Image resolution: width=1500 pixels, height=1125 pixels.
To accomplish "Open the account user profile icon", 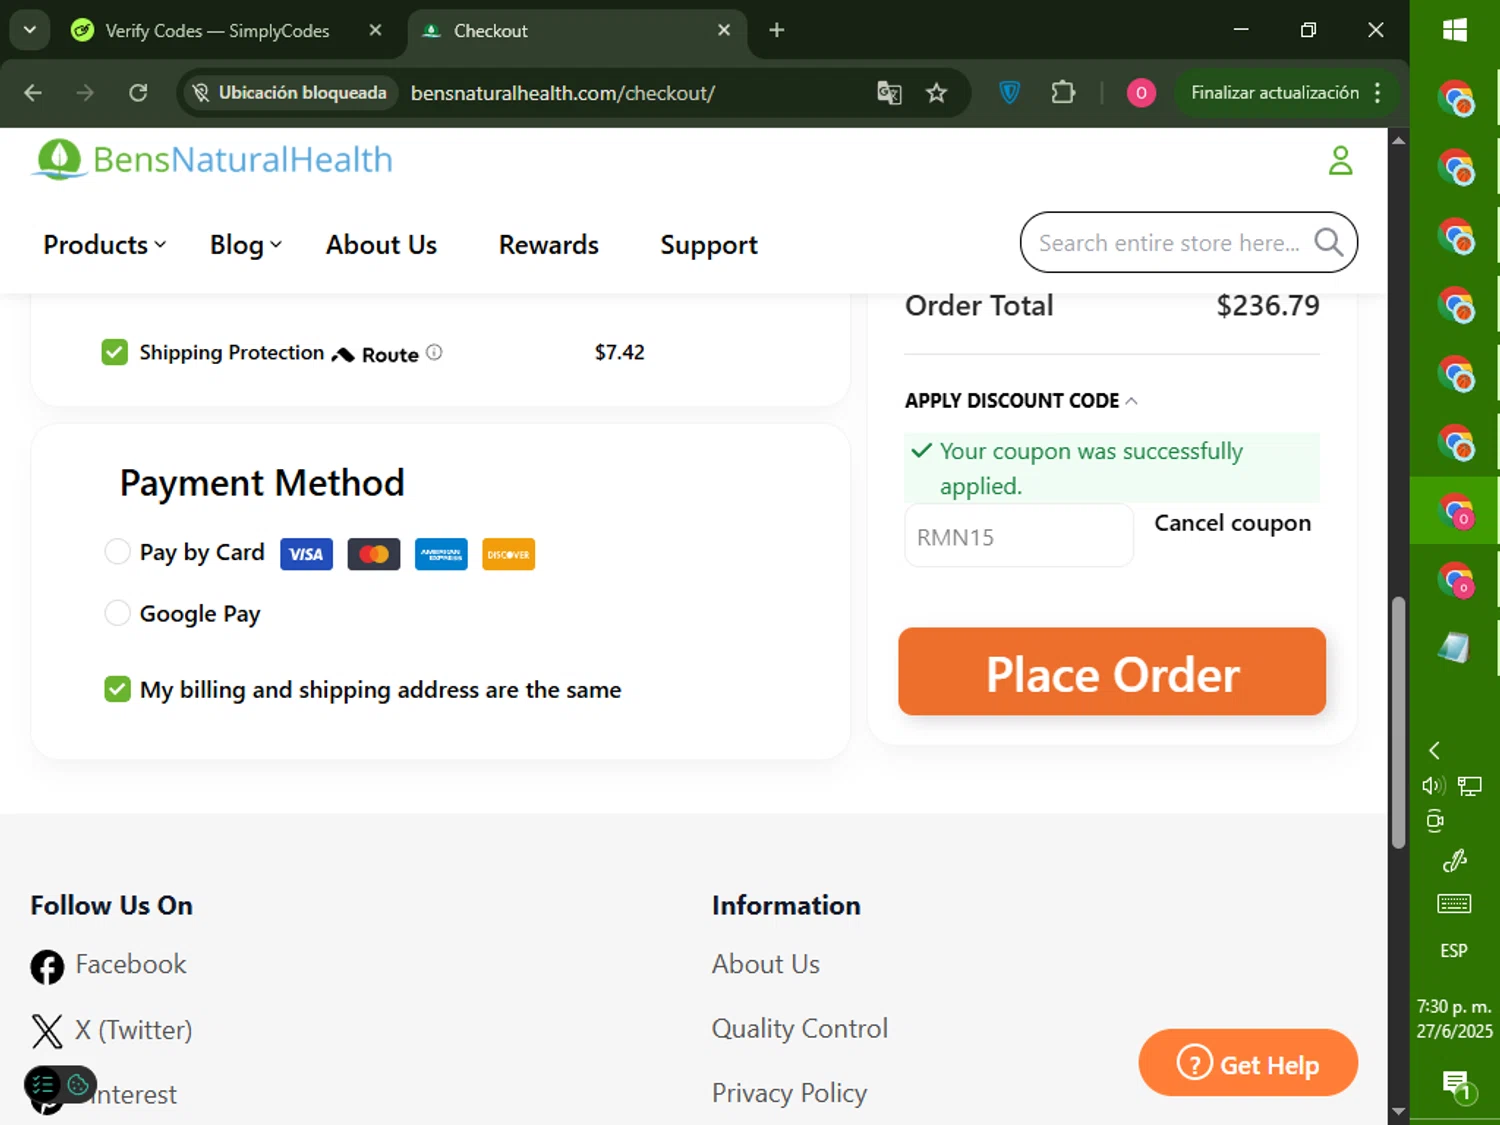I will 1340,160.
